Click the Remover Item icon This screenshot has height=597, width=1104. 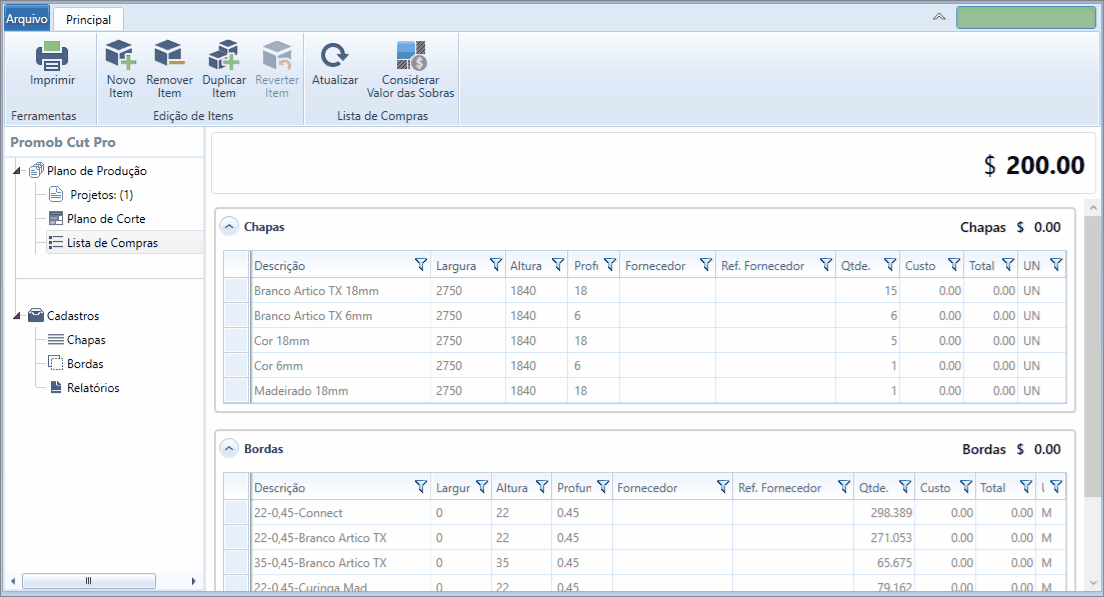(x=169, y=56)
